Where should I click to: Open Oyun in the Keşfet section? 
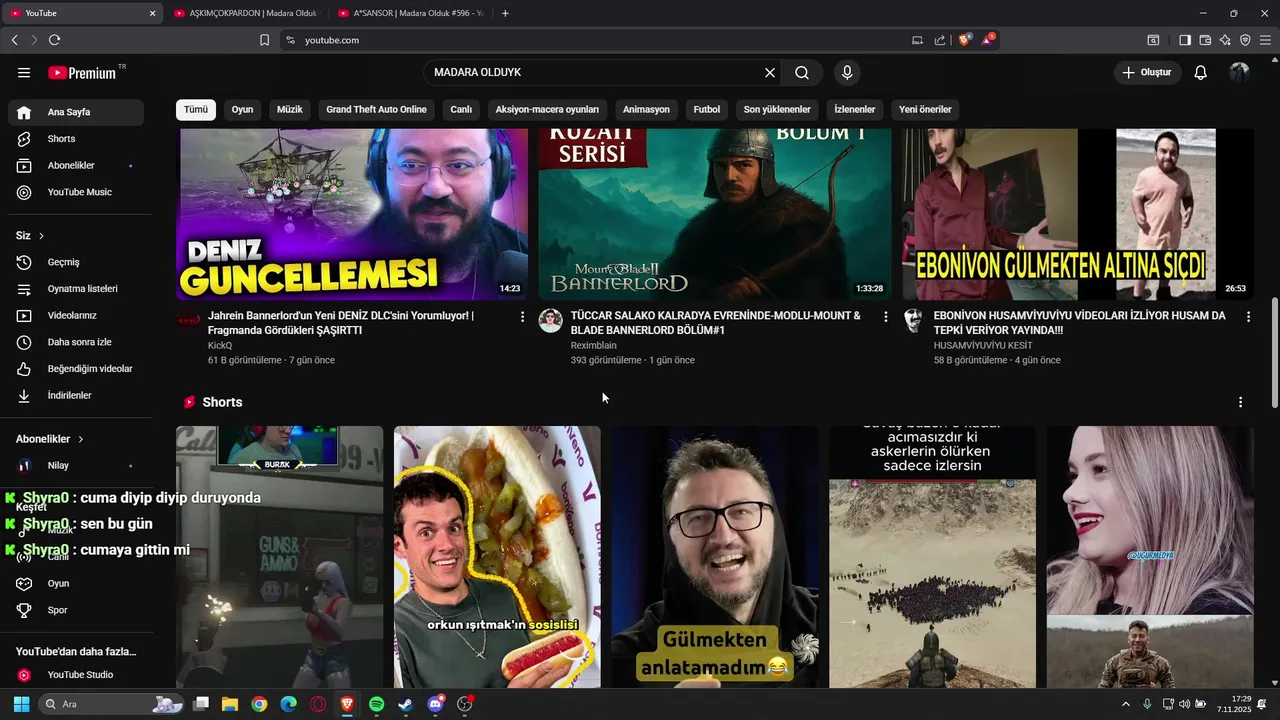(76, 583)
